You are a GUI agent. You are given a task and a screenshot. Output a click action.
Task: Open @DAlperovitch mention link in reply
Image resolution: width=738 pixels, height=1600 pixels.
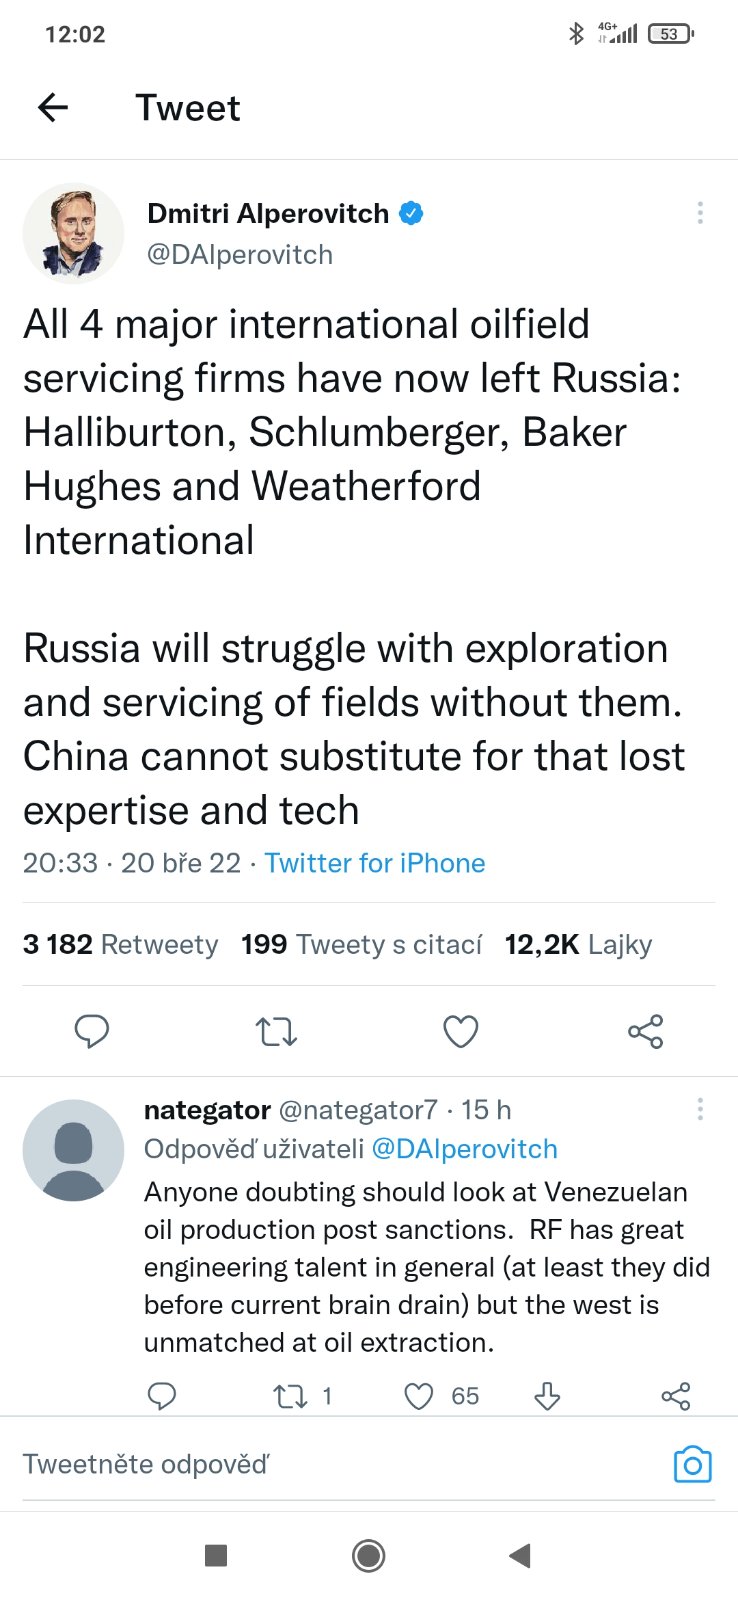point(464,1149)
